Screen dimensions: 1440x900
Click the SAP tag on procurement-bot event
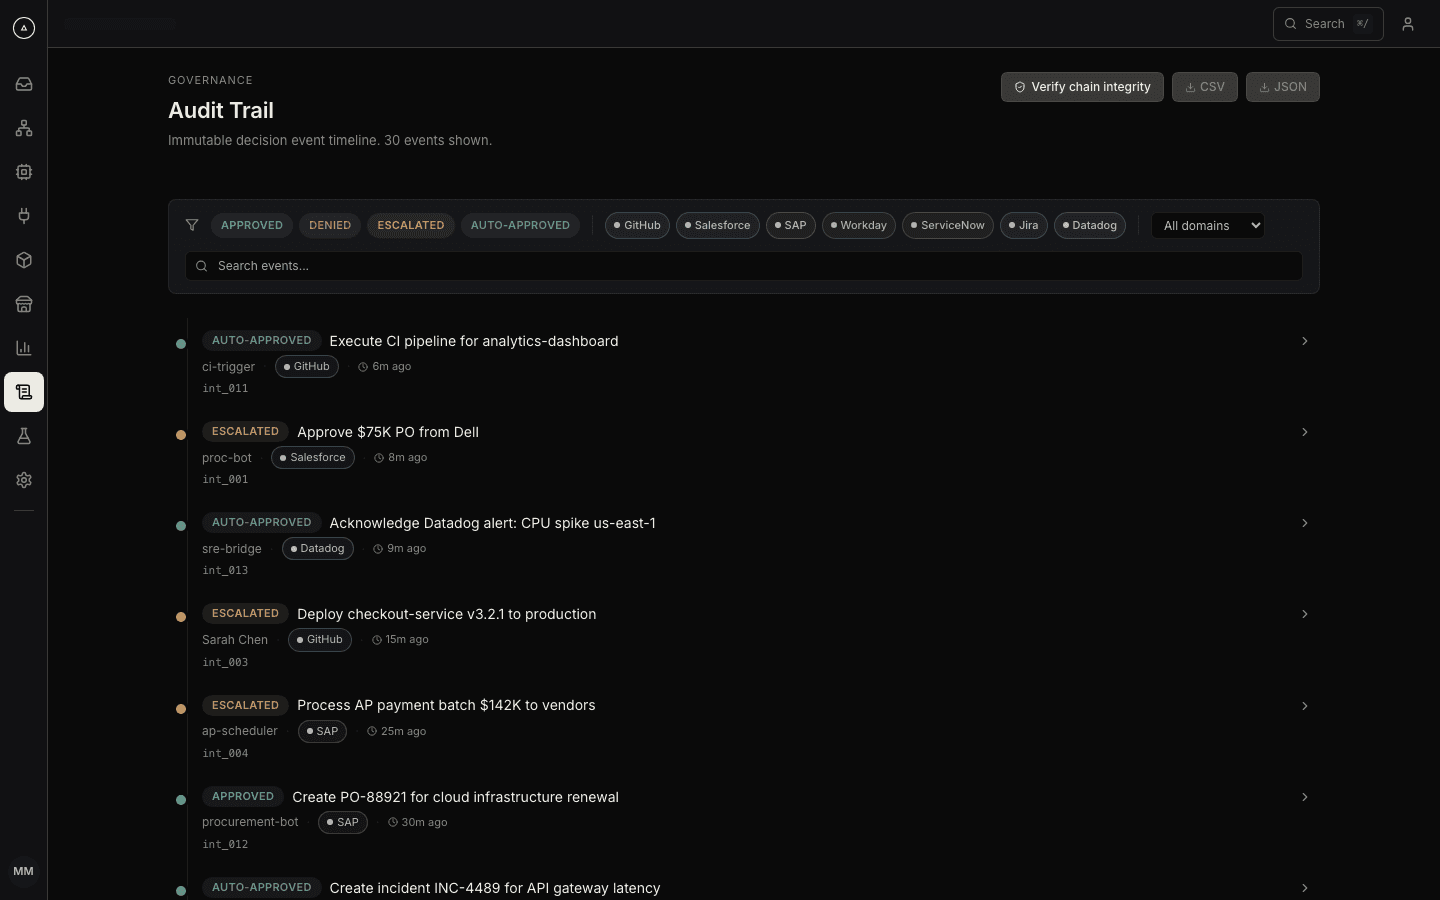pyautogui.click(x=343, y=822)
